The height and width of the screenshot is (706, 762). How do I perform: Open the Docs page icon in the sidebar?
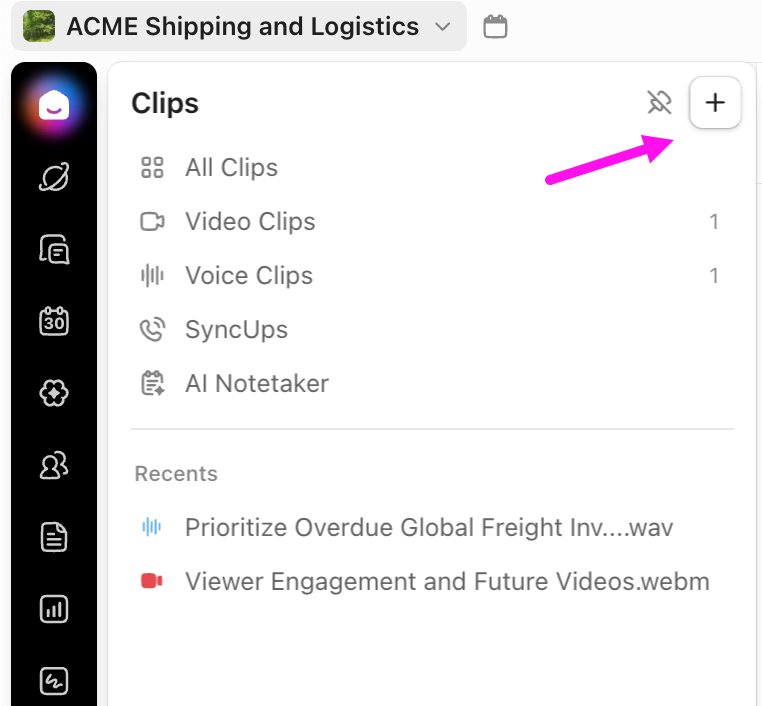pyautogui.click(x=54, y=537)
